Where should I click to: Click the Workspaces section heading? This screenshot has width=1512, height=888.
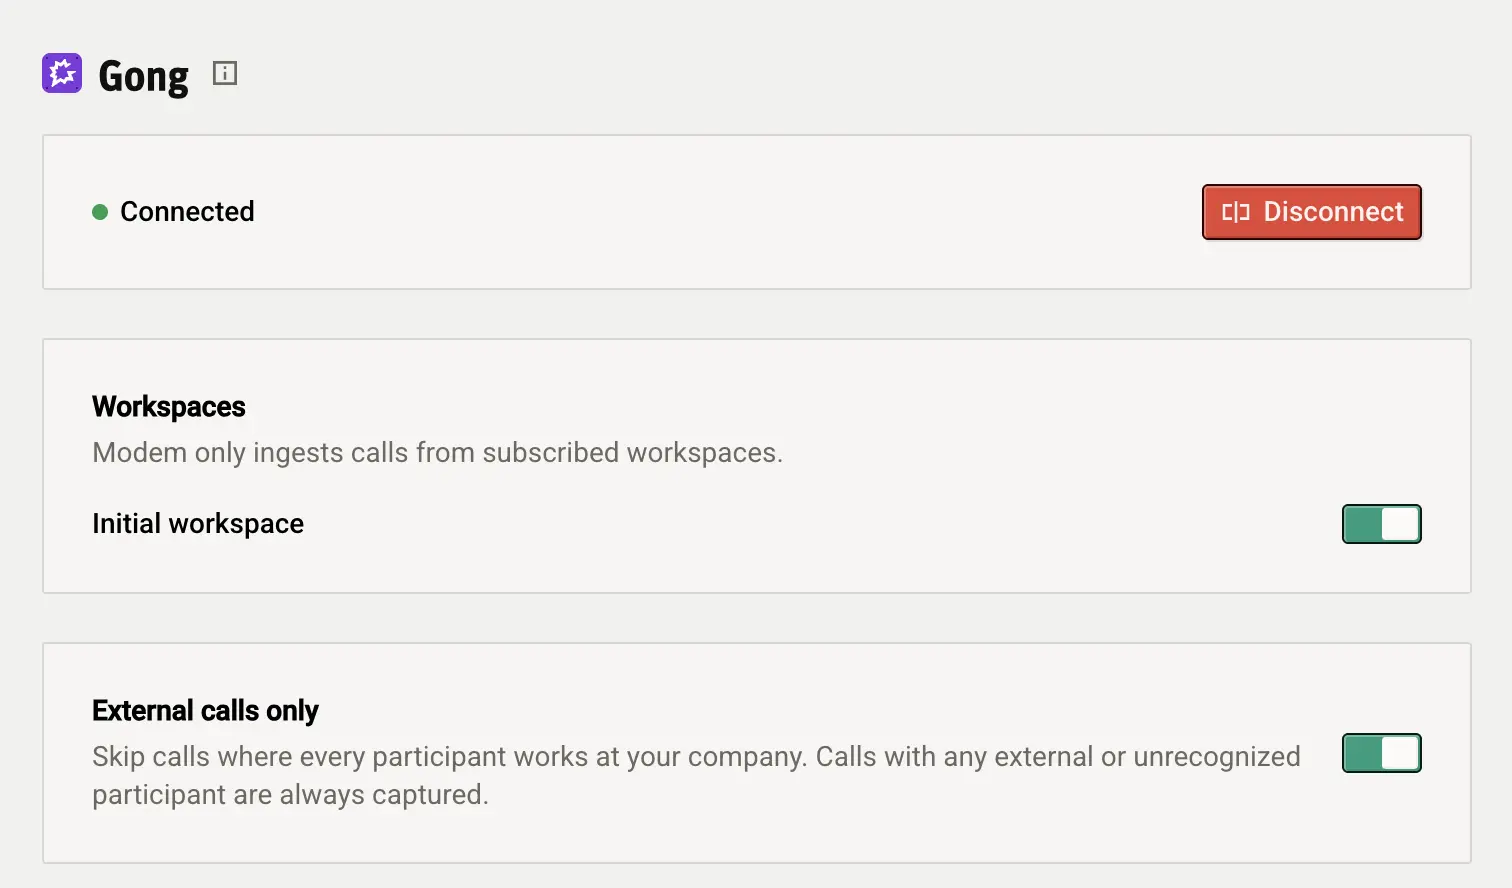pyautogui.click(x=169, y=406)
